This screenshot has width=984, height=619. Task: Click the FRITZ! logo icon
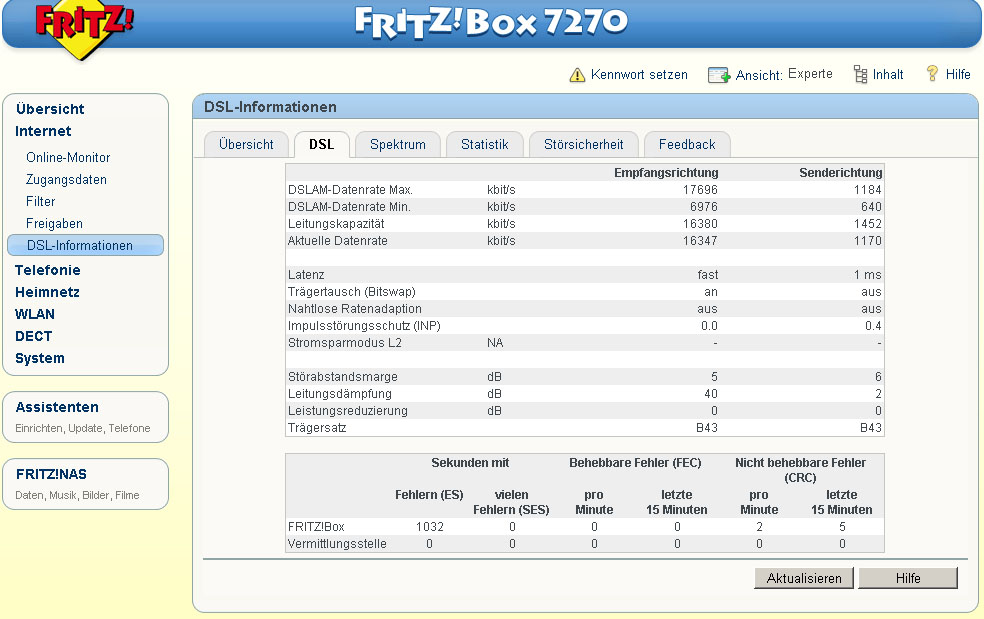[x=85, y=30]
